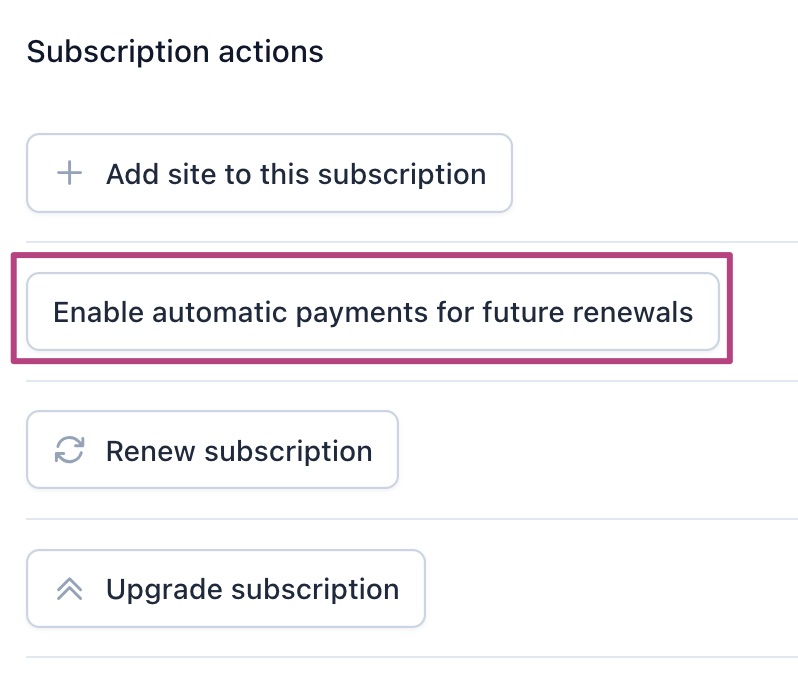The width and height of the screenshot is (798, 680).
Task: Click the circular arrows renew icon
Action: click(69, 451)
